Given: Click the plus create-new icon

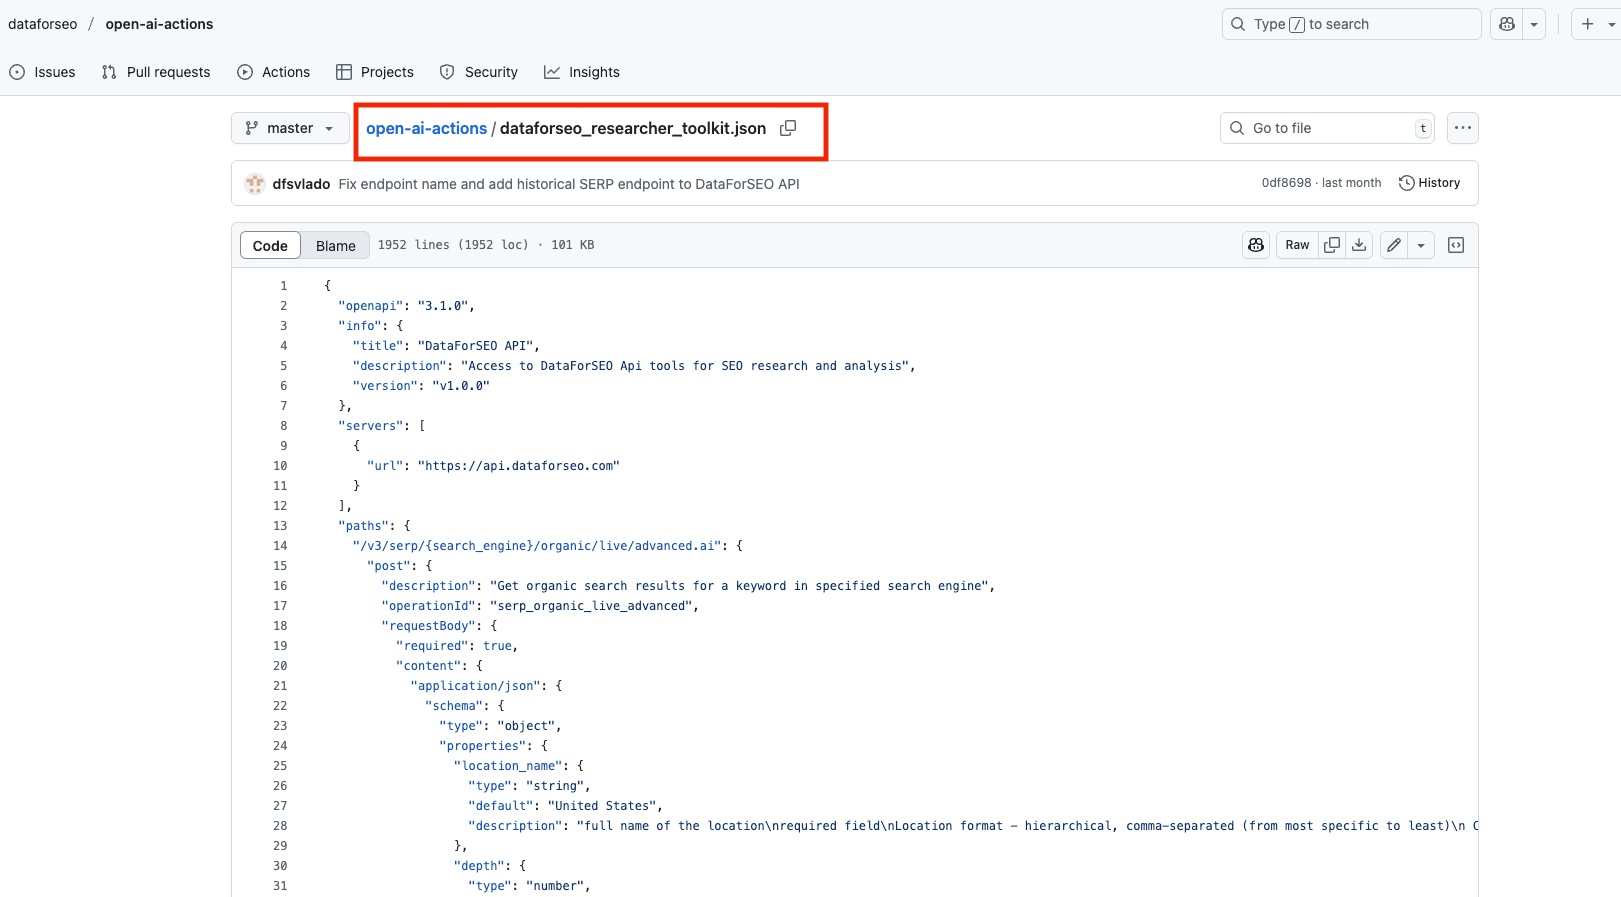Looking at the screenshot, I should coord(1588,24).
